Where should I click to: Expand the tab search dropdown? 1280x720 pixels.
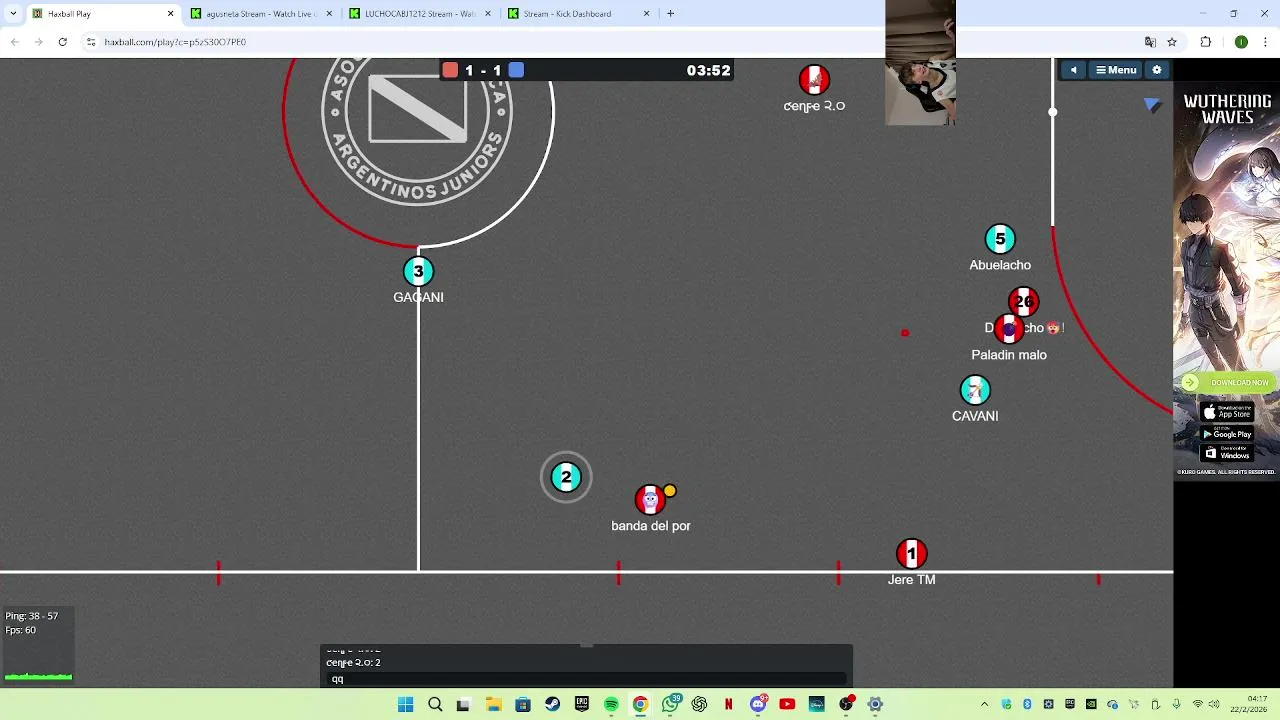coord(13,14)
